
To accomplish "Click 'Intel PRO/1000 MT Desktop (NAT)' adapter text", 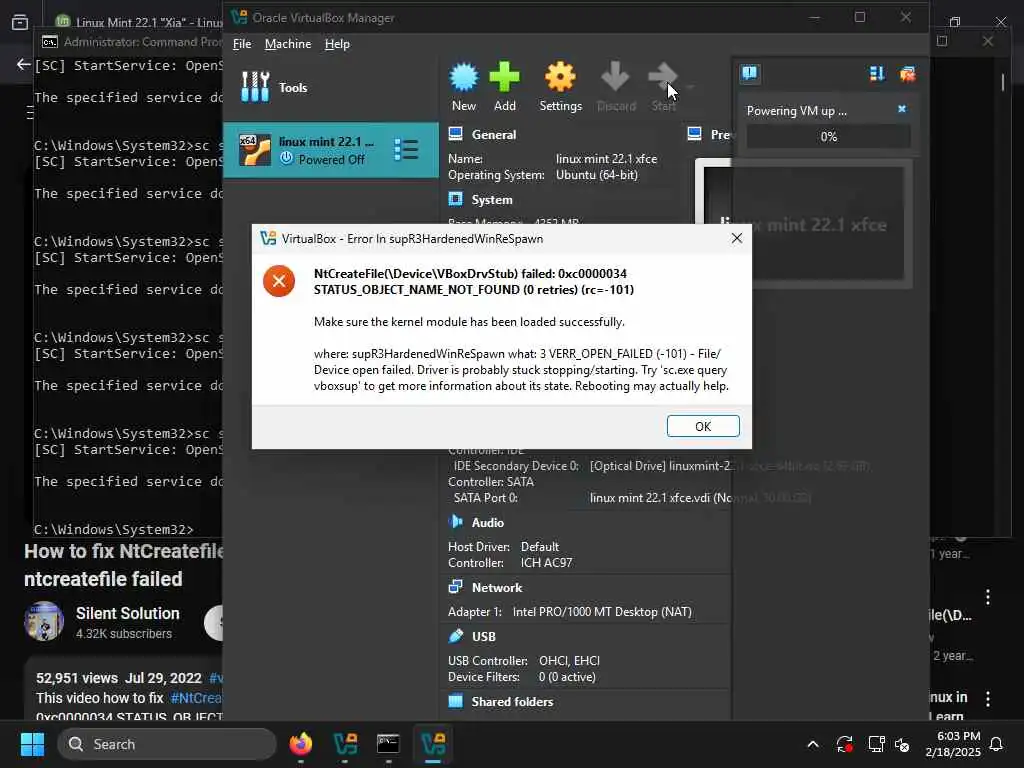I will click(602, 612).
